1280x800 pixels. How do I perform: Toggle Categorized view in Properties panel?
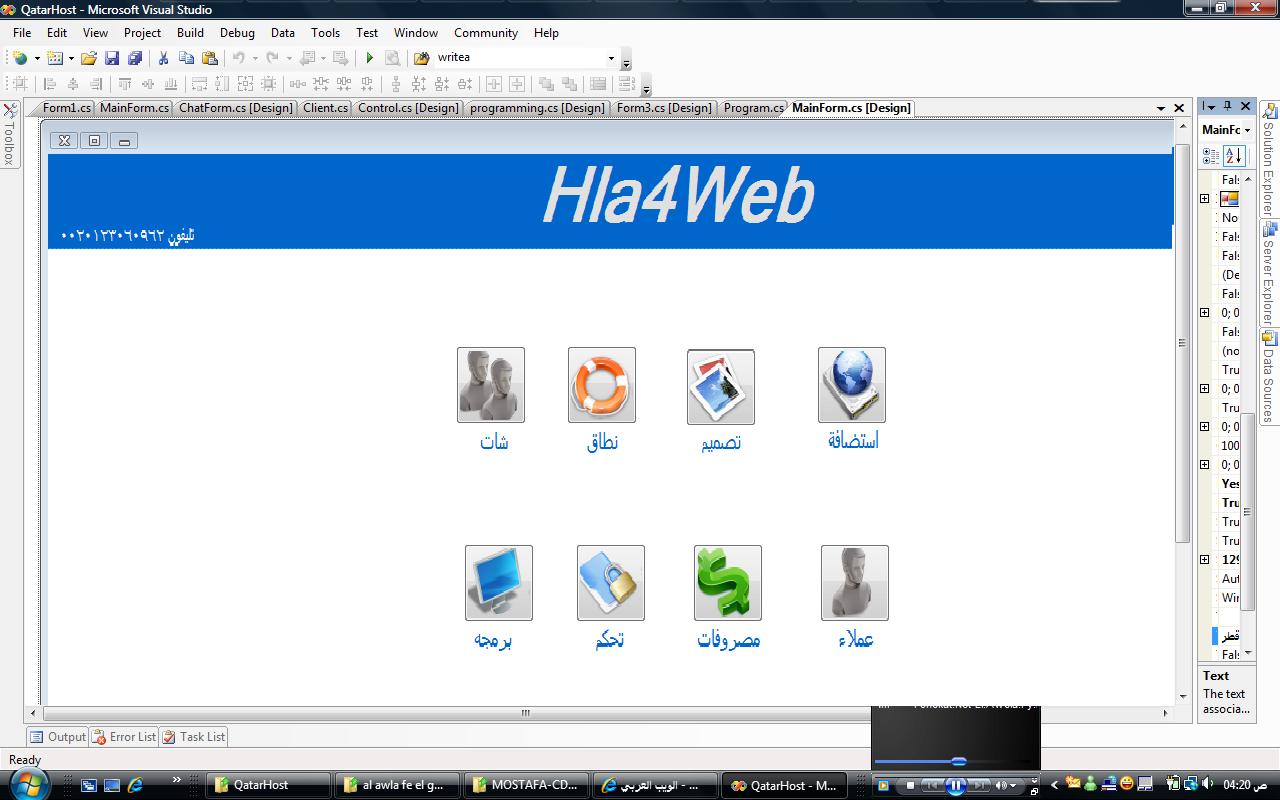(1211, 156)
